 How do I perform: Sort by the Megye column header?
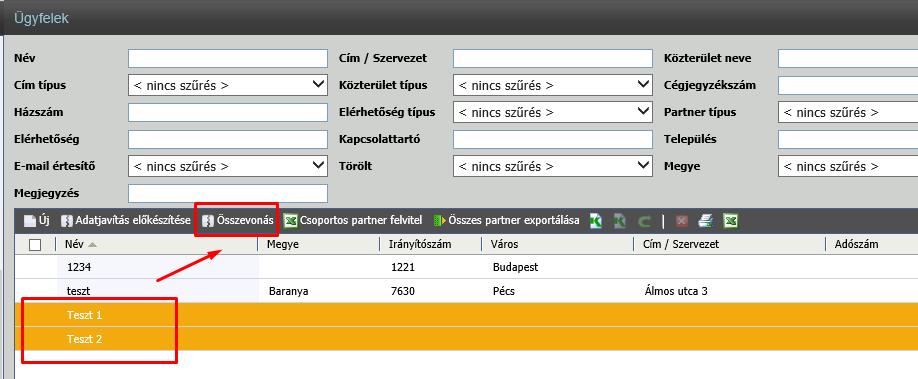click(319, 244)
